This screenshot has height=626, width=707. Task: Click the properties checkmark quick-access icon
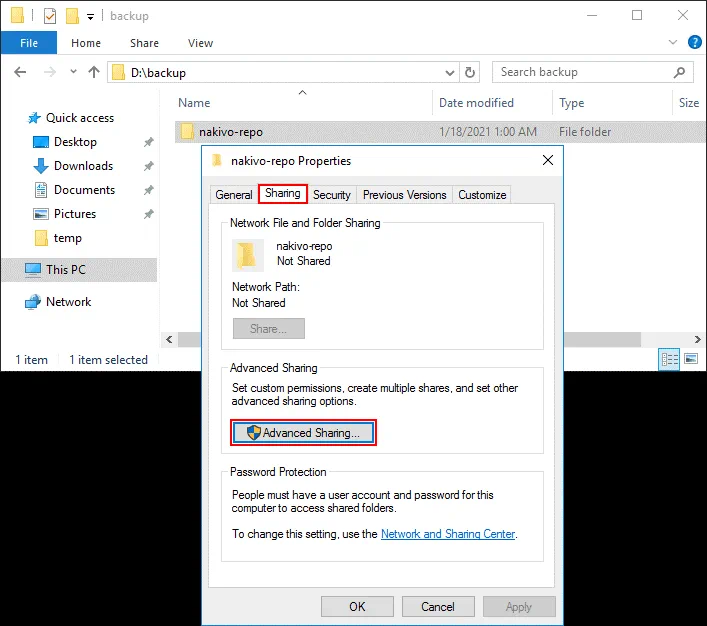tap(50, 16)
